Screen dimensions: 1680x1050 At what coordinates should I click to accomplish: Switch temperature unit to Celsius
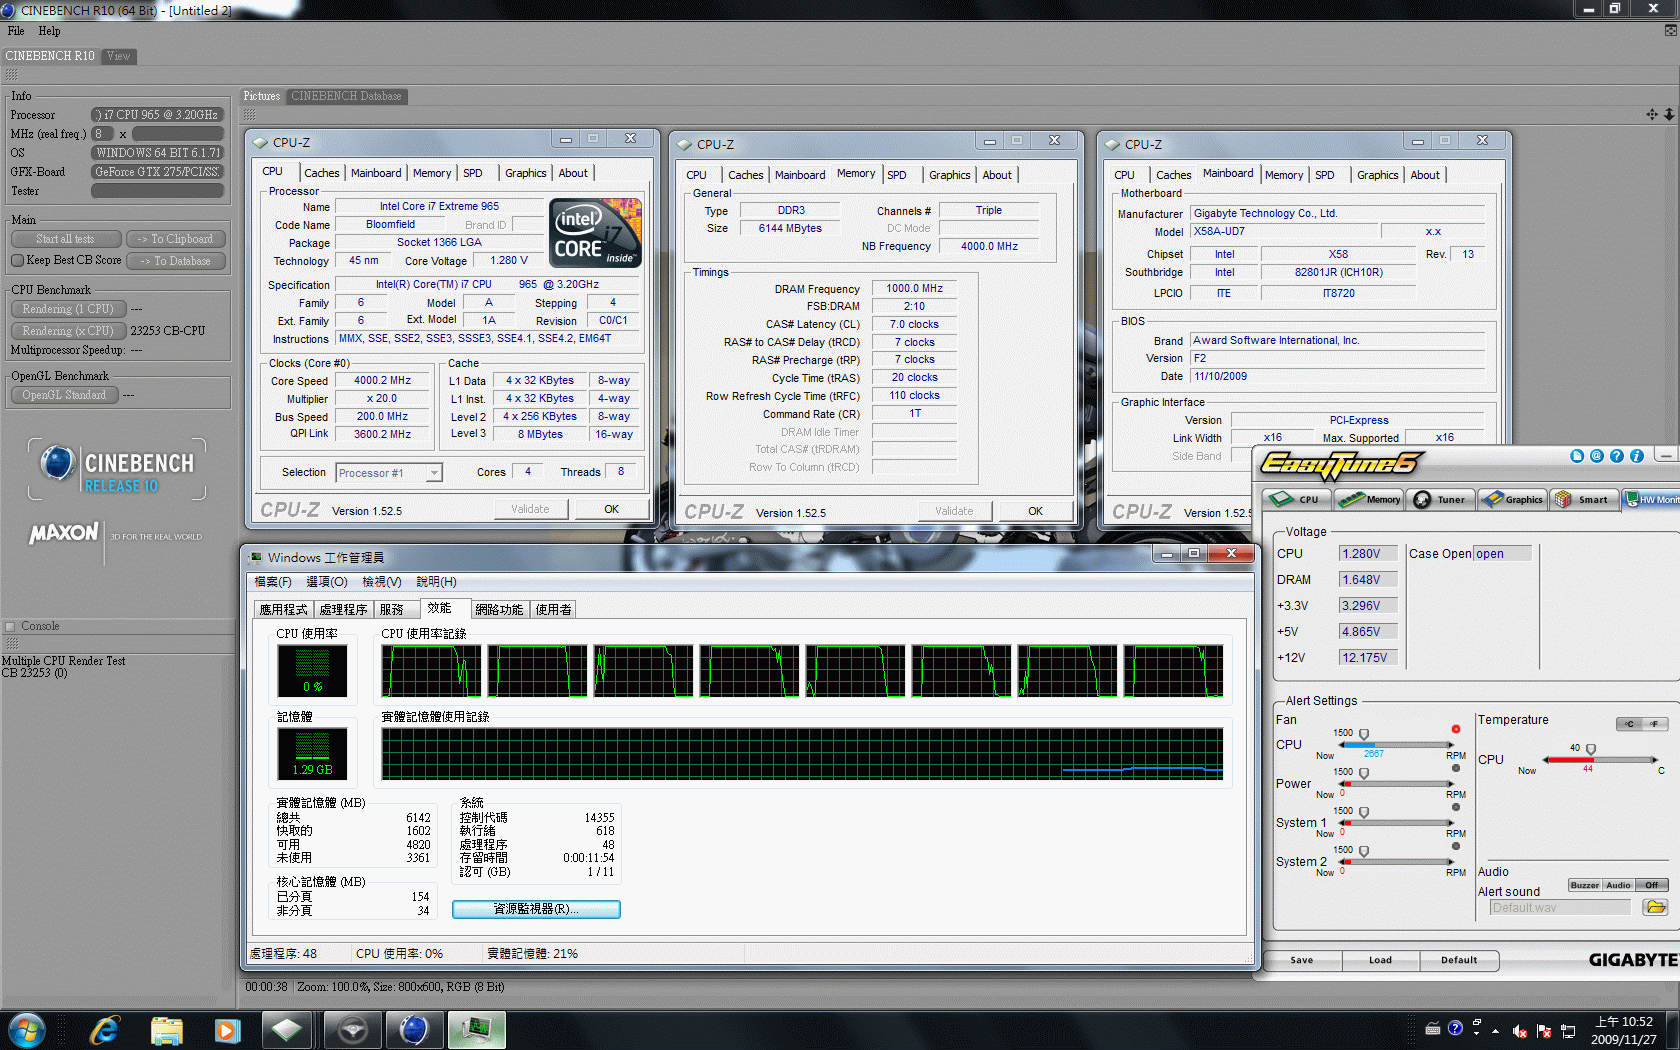(1629, 724)
